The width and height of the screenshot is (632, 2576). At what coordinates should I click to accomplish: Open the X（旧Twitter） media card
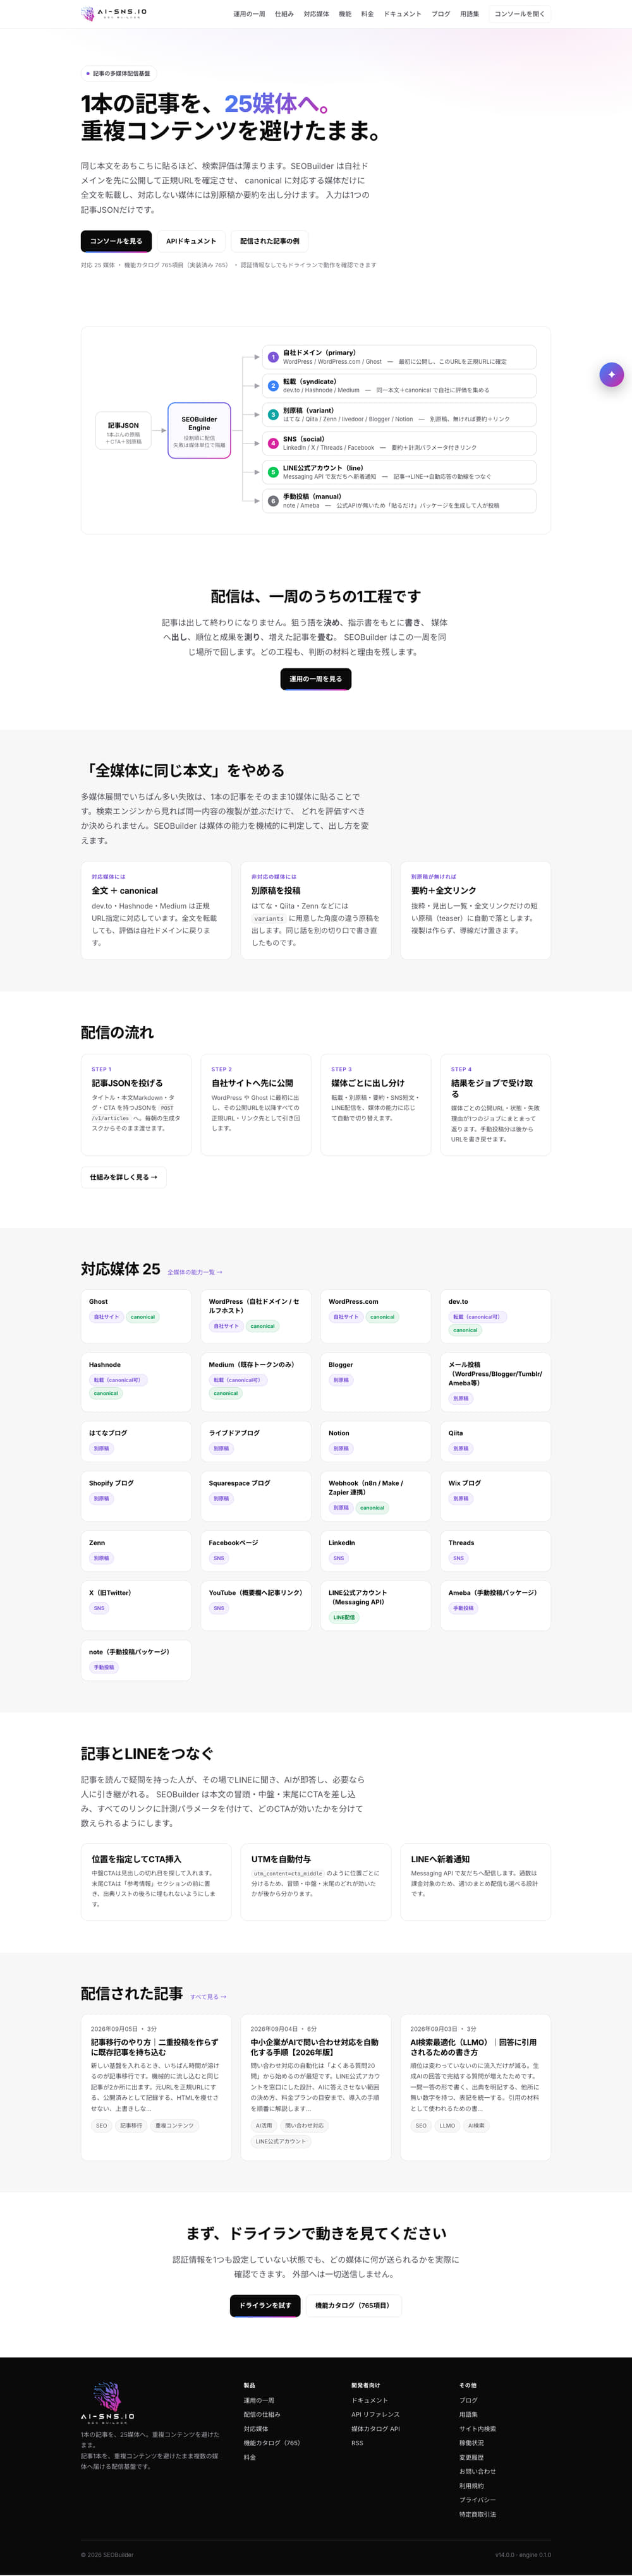point(136,1606)
